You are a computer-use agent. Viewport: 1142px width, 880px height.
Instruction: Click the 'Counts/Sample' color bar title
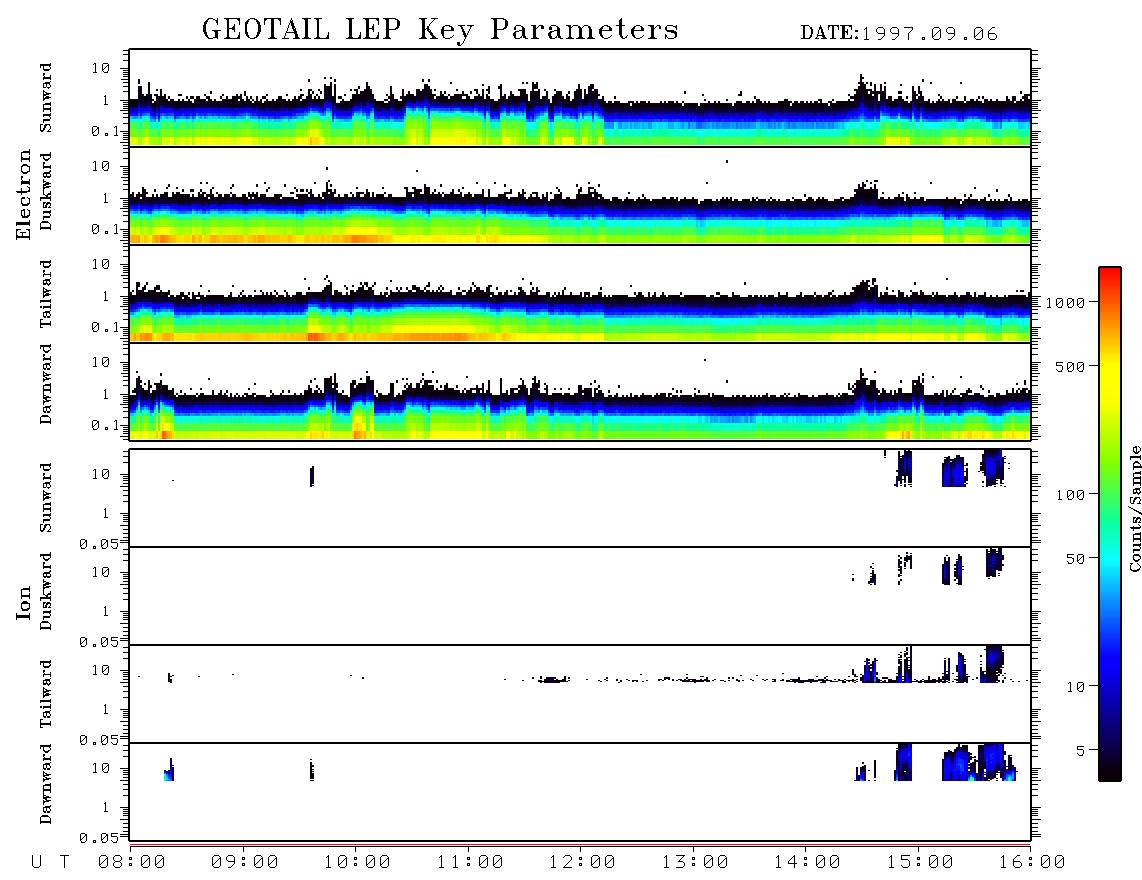coord(1134,508)
